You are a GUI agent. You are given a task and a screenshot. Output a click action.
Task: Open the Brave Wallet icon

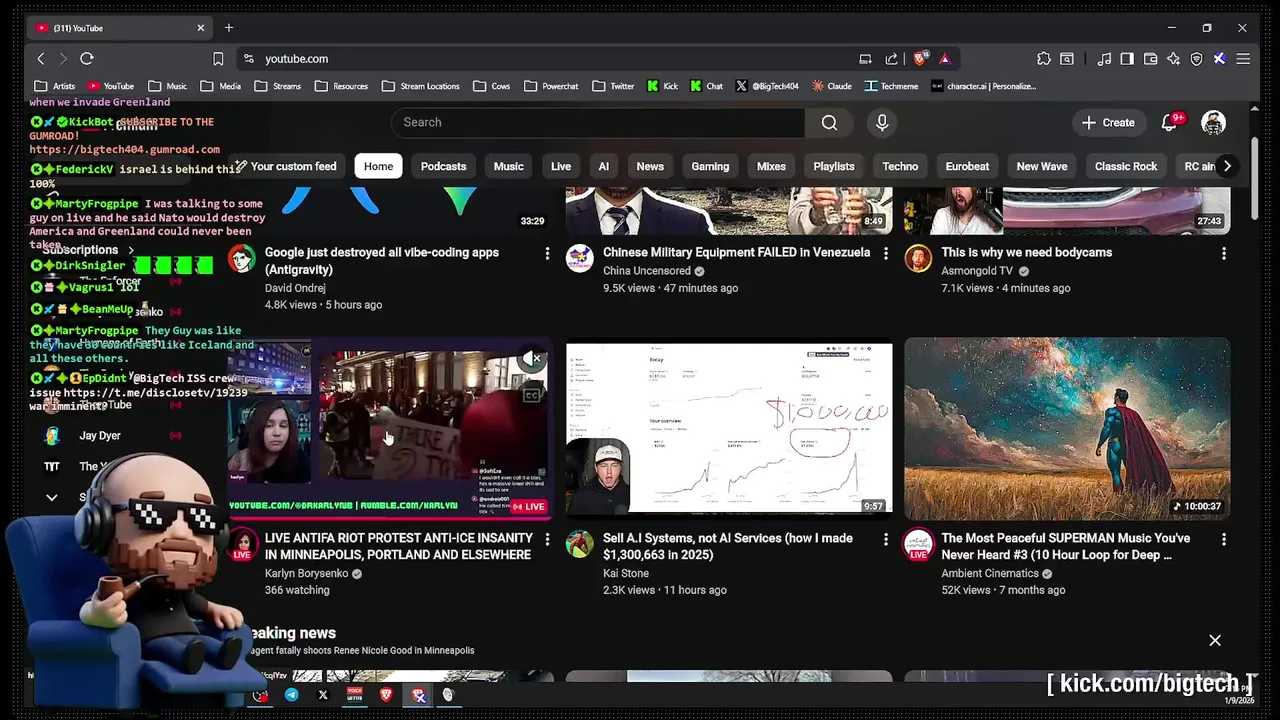tap(1150, 59)
